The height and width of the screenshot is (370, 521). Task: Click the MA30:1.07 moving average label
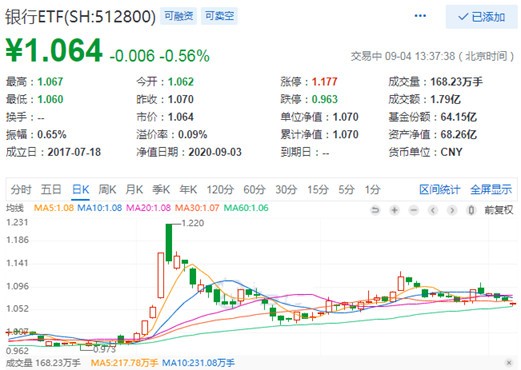[197, 208]
